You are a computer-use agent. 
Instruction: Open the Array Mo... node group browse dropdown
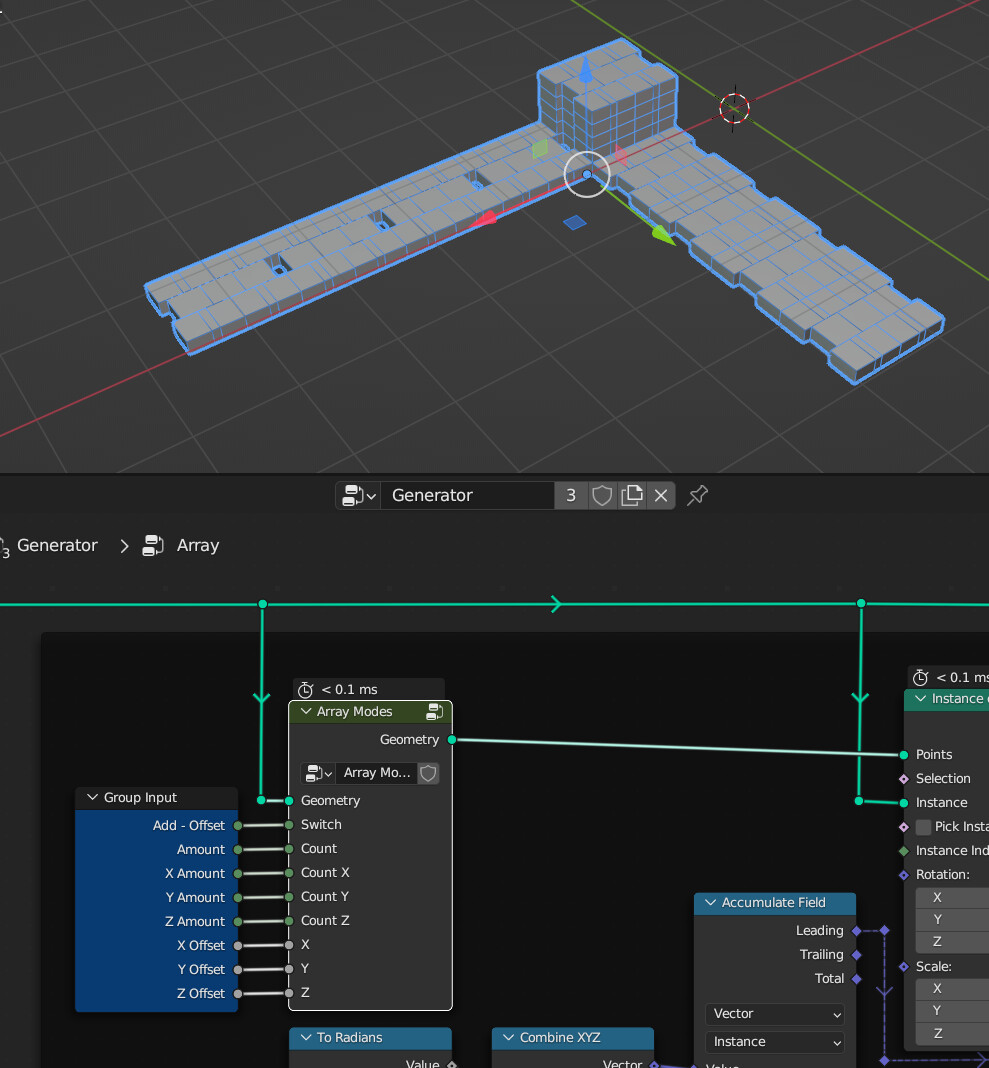pyautogui.click(x=318, y=773)
